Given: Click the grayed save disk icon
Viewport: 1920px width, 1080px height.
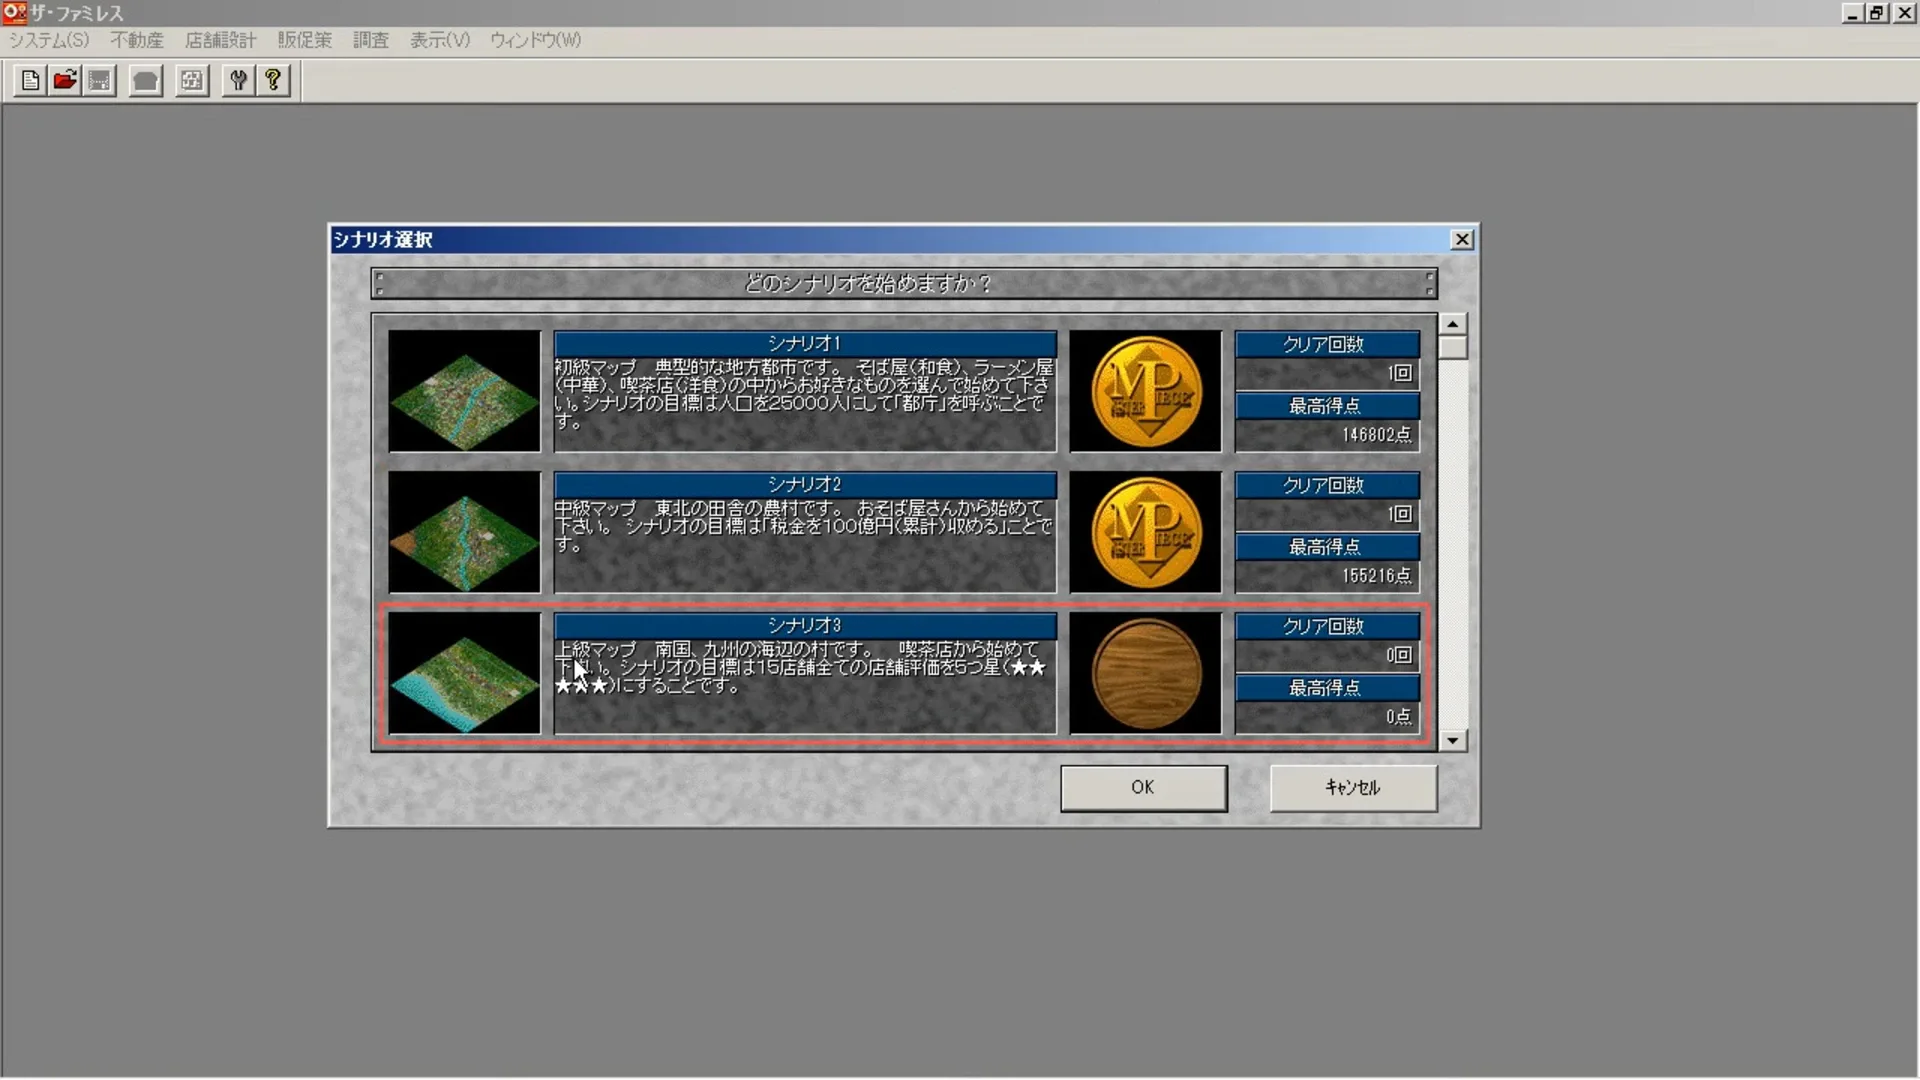Looking at the screenshot, I should click(100, 81).
